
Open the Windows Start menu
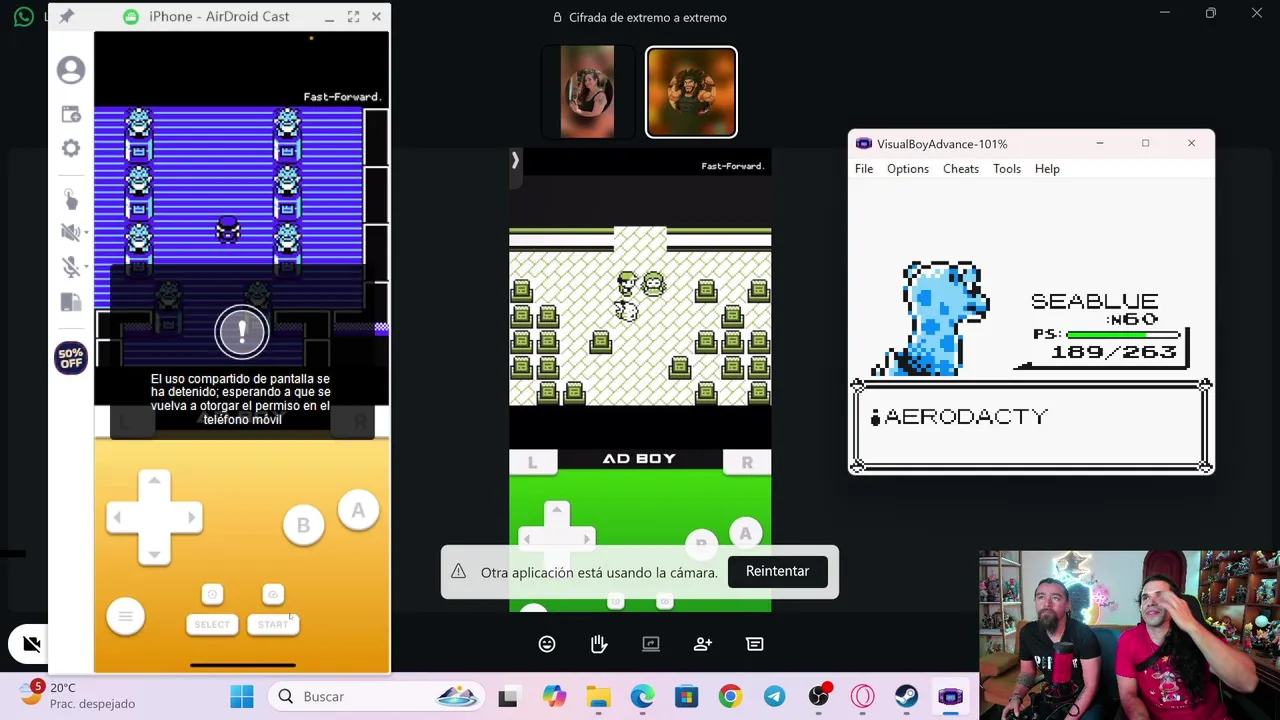(x=242, y=696)
